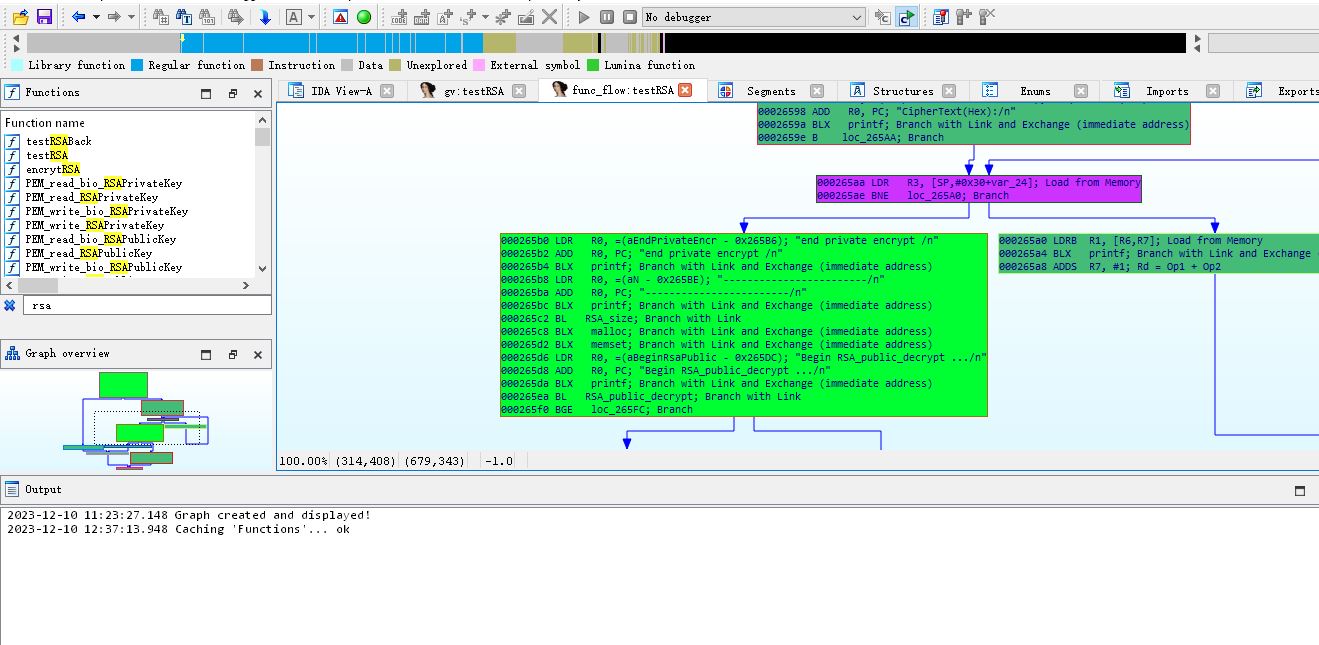Click the add-plus debugger toolbar icon
Image resolution: width=1319 pixels, height=645 pixels.
tap(963, 17)
